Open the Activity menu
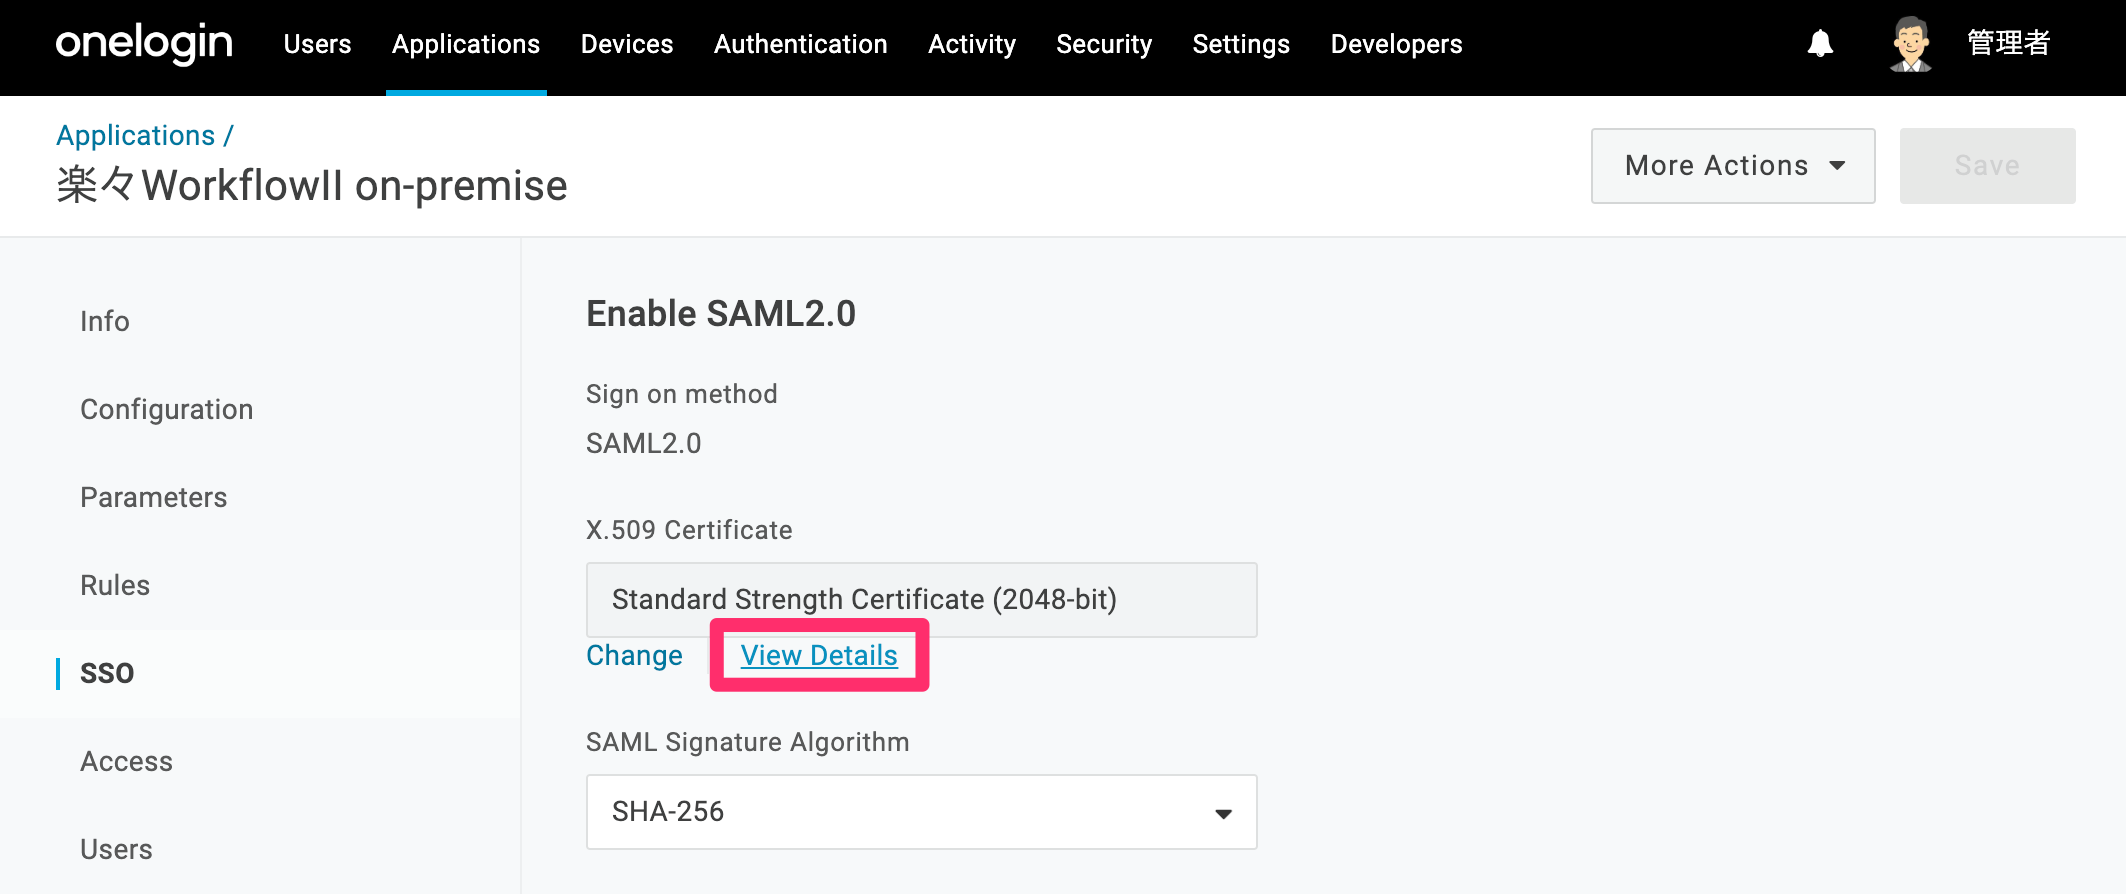2126x894 pixels. pyautogui.click(x=972, y=44)
